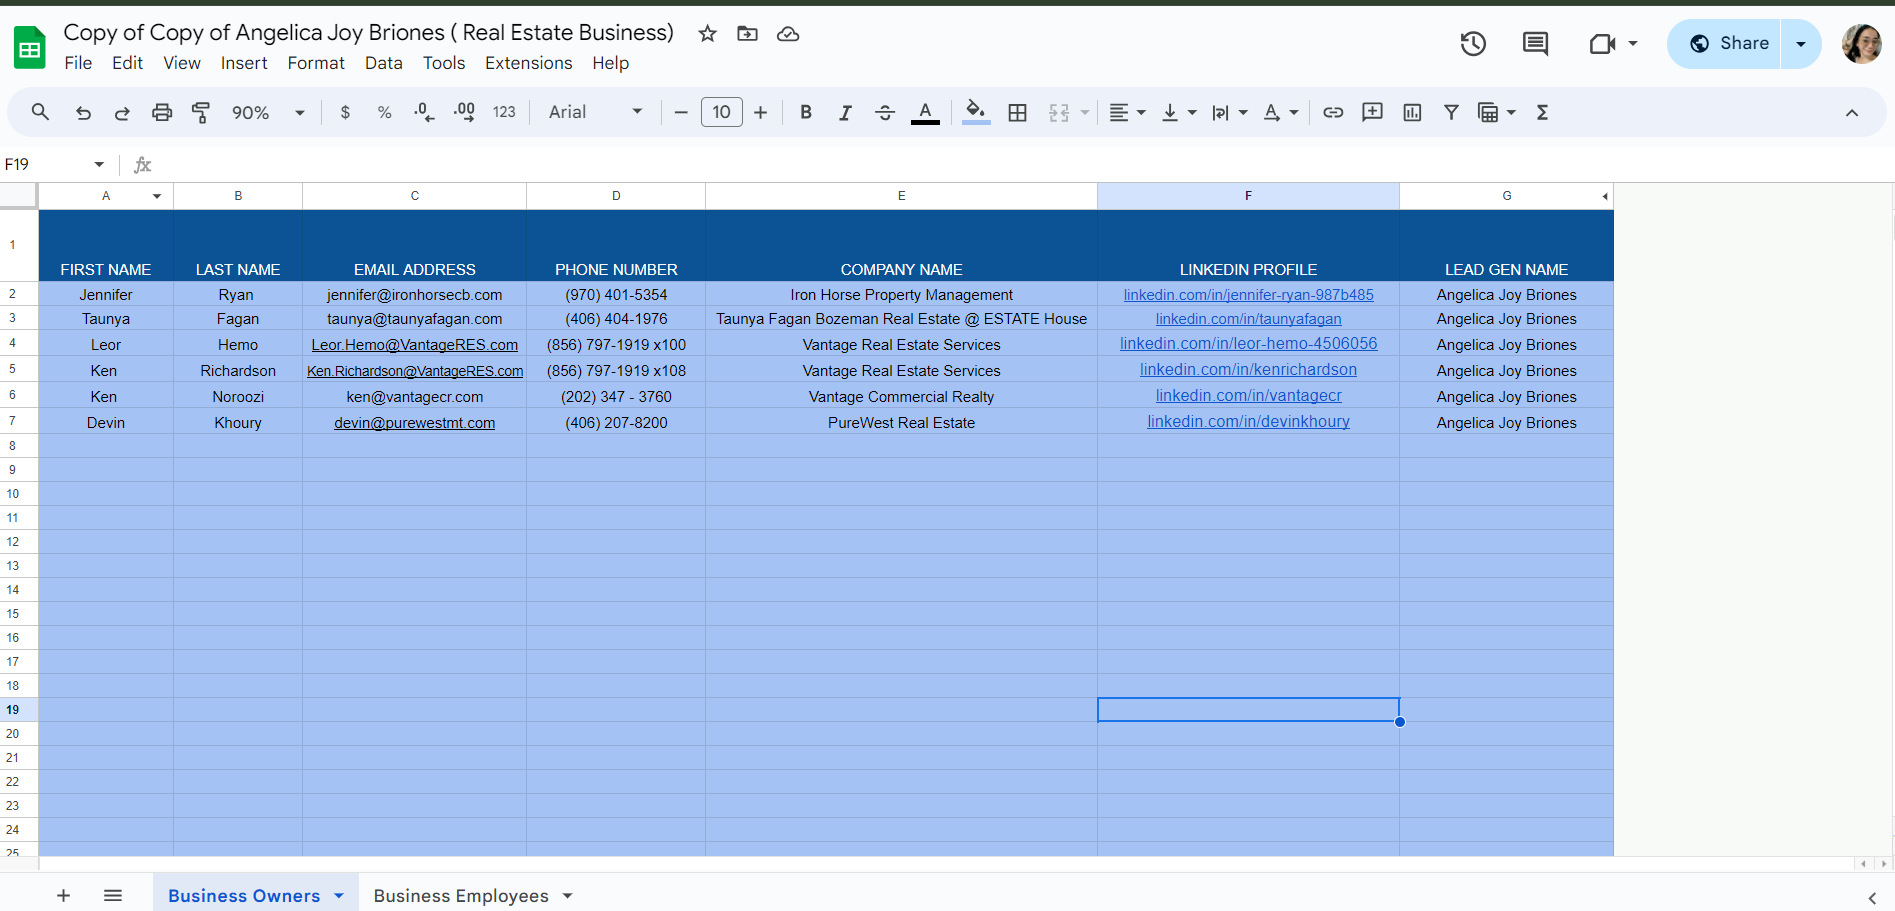Open linkedin.com/in/taunyafagan link
Image resolution: width=1895 pixels, height=911 pixels.
point(1248,319)
